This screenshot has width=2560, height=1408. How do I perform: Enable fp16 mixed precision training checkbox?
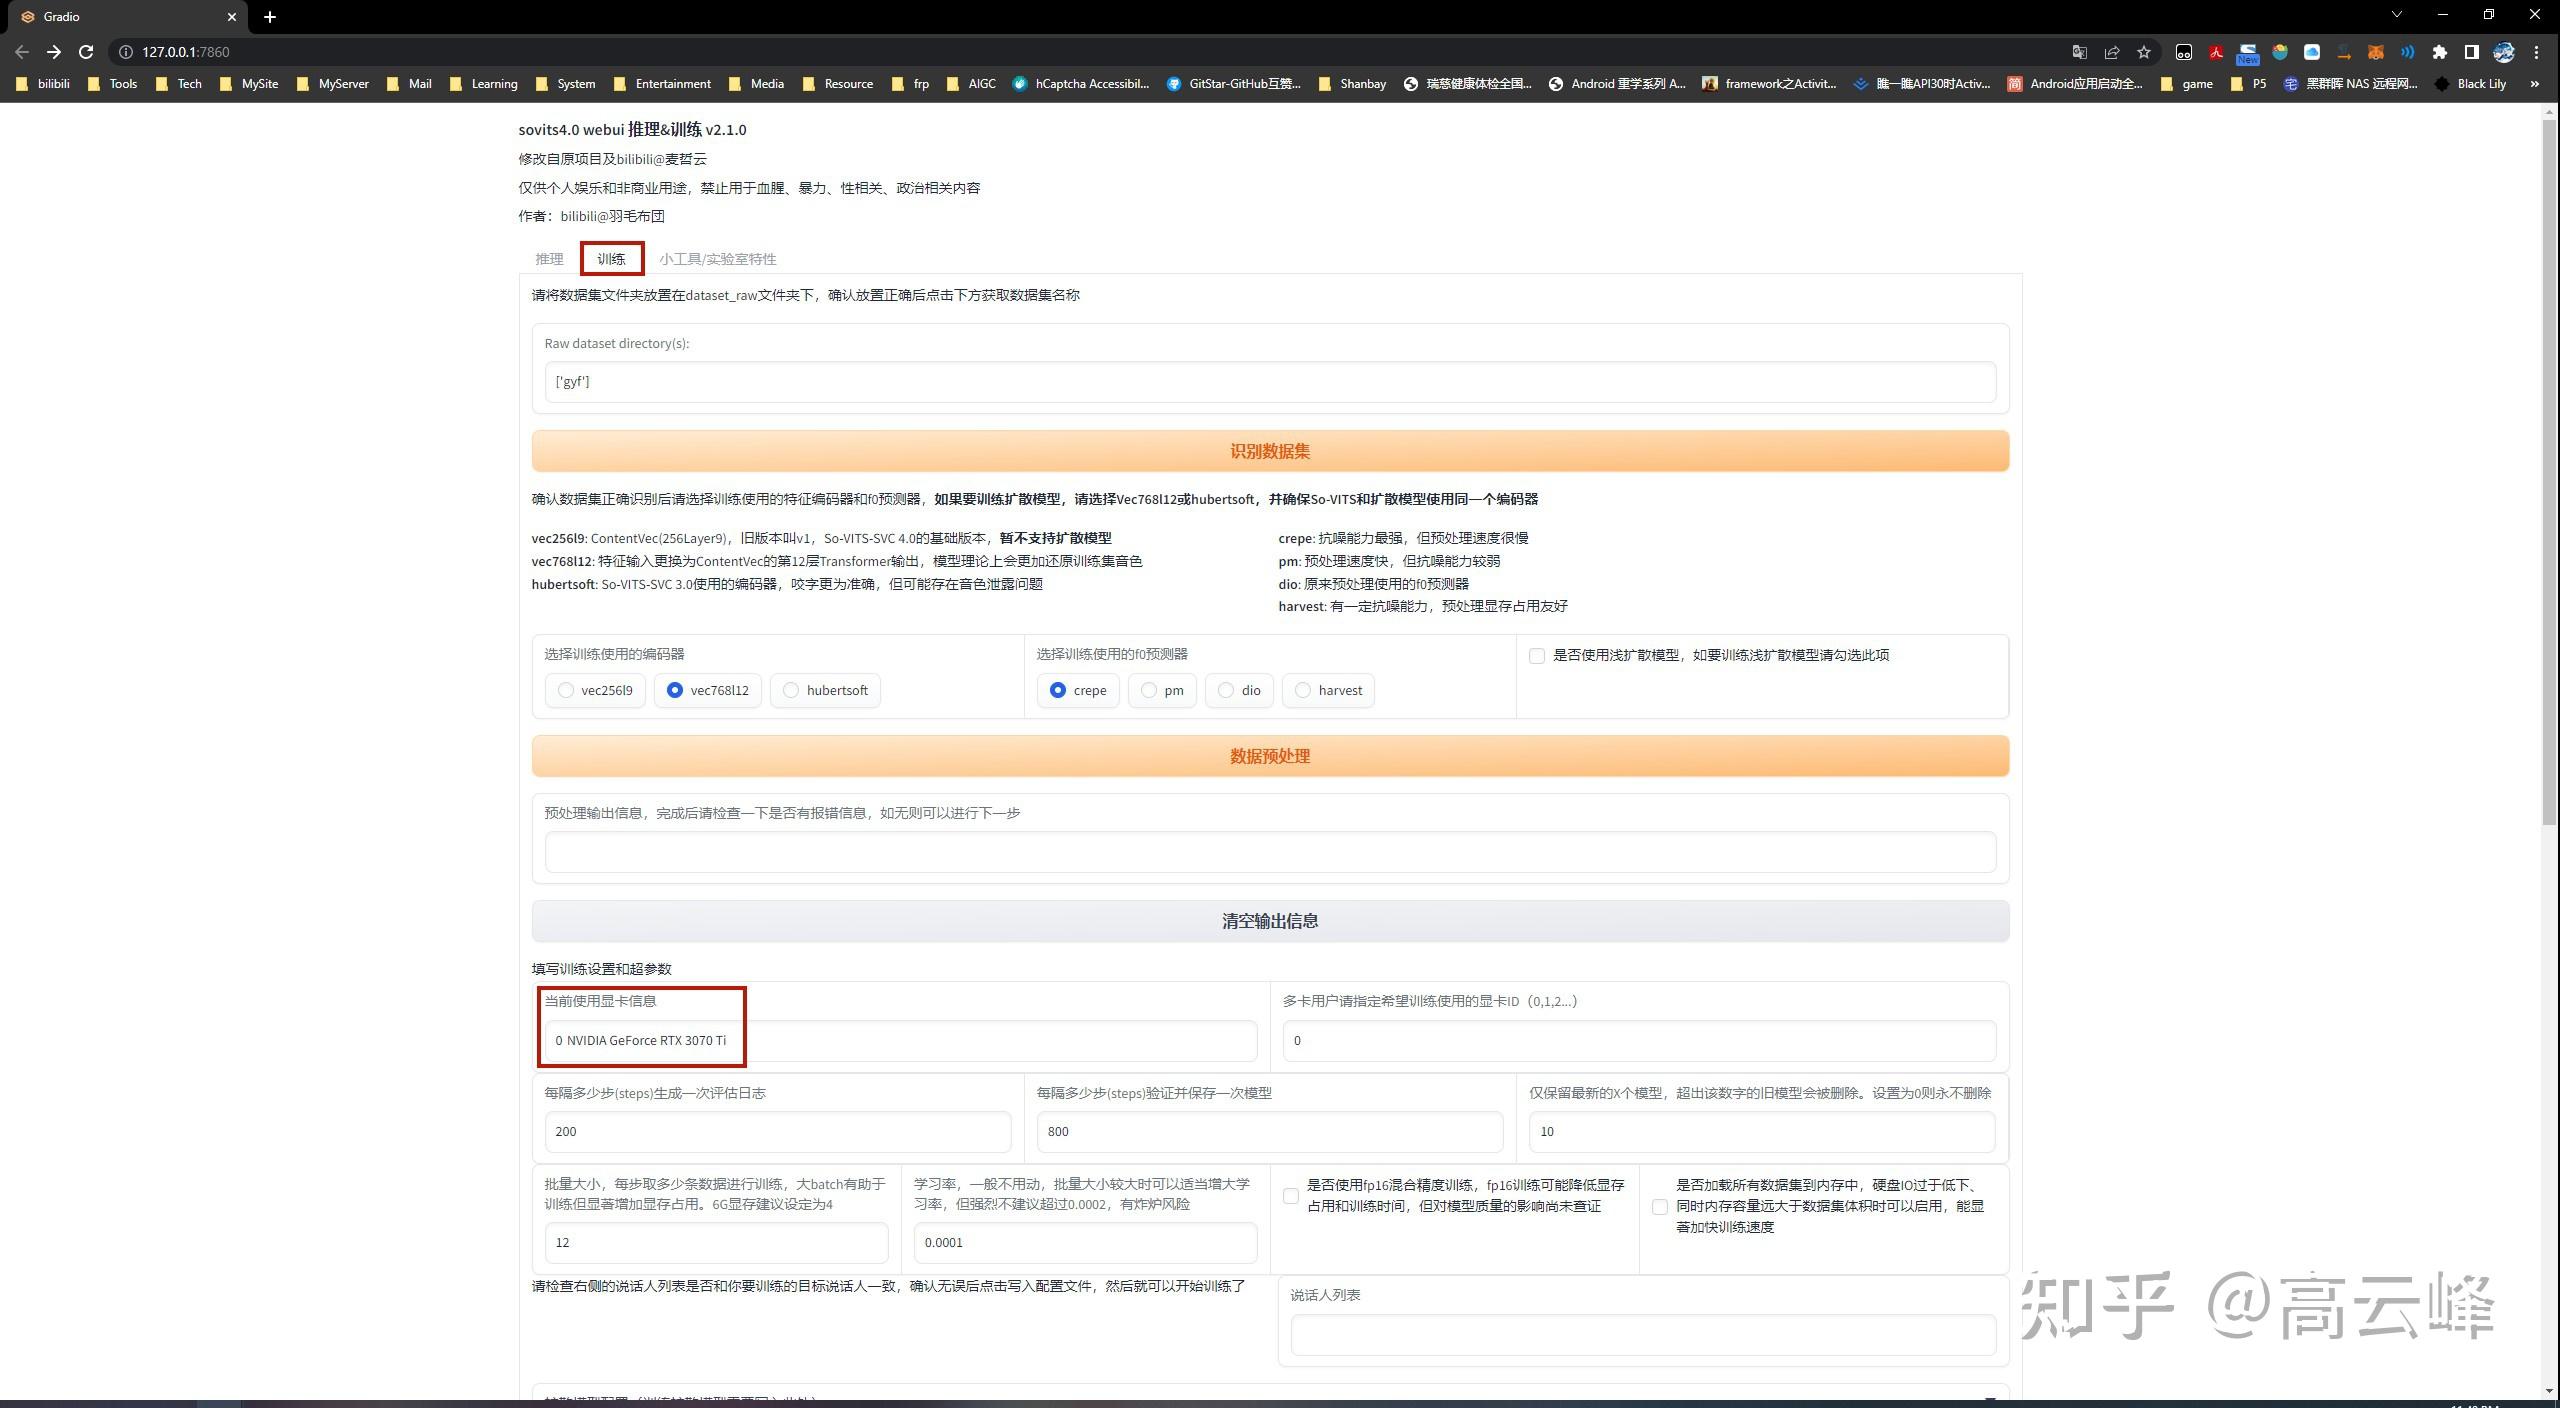point(1291,1196)
